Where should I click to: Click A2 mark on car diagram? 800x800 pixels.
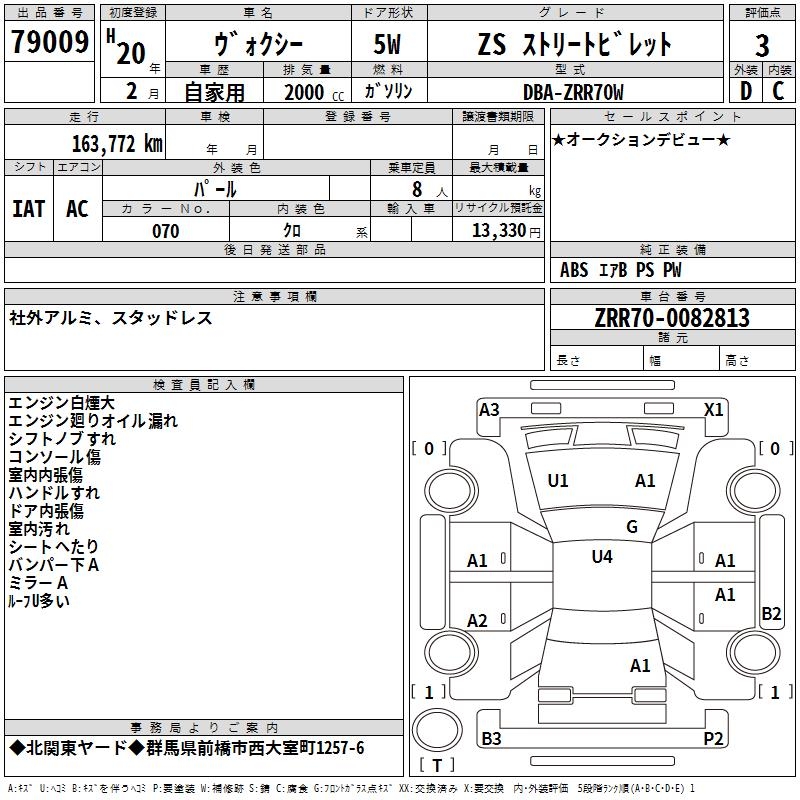(x=478, y=620)
